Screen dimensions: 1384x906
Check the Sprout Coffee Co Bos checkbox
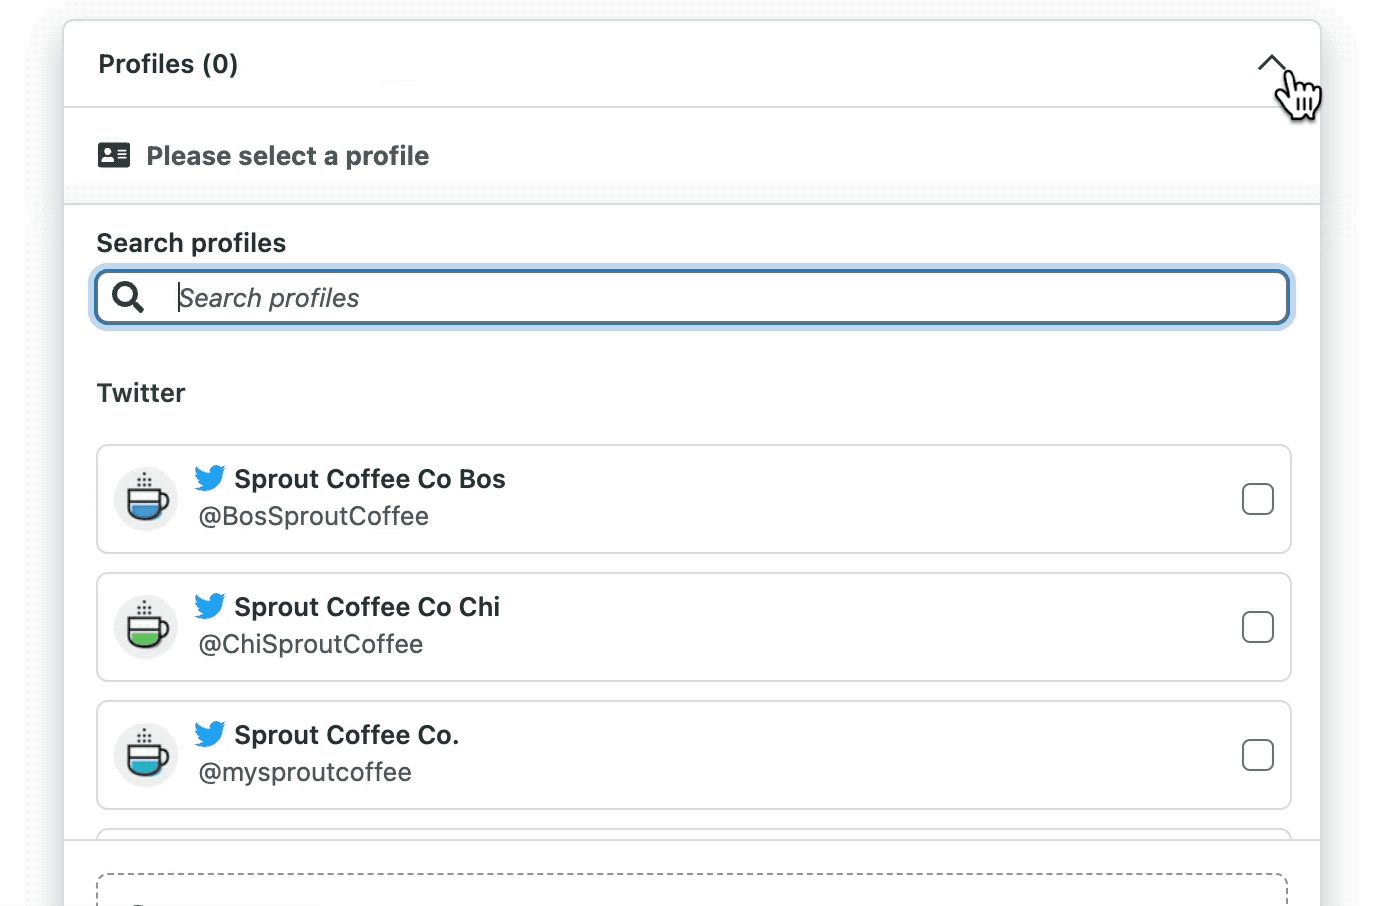1257,499
